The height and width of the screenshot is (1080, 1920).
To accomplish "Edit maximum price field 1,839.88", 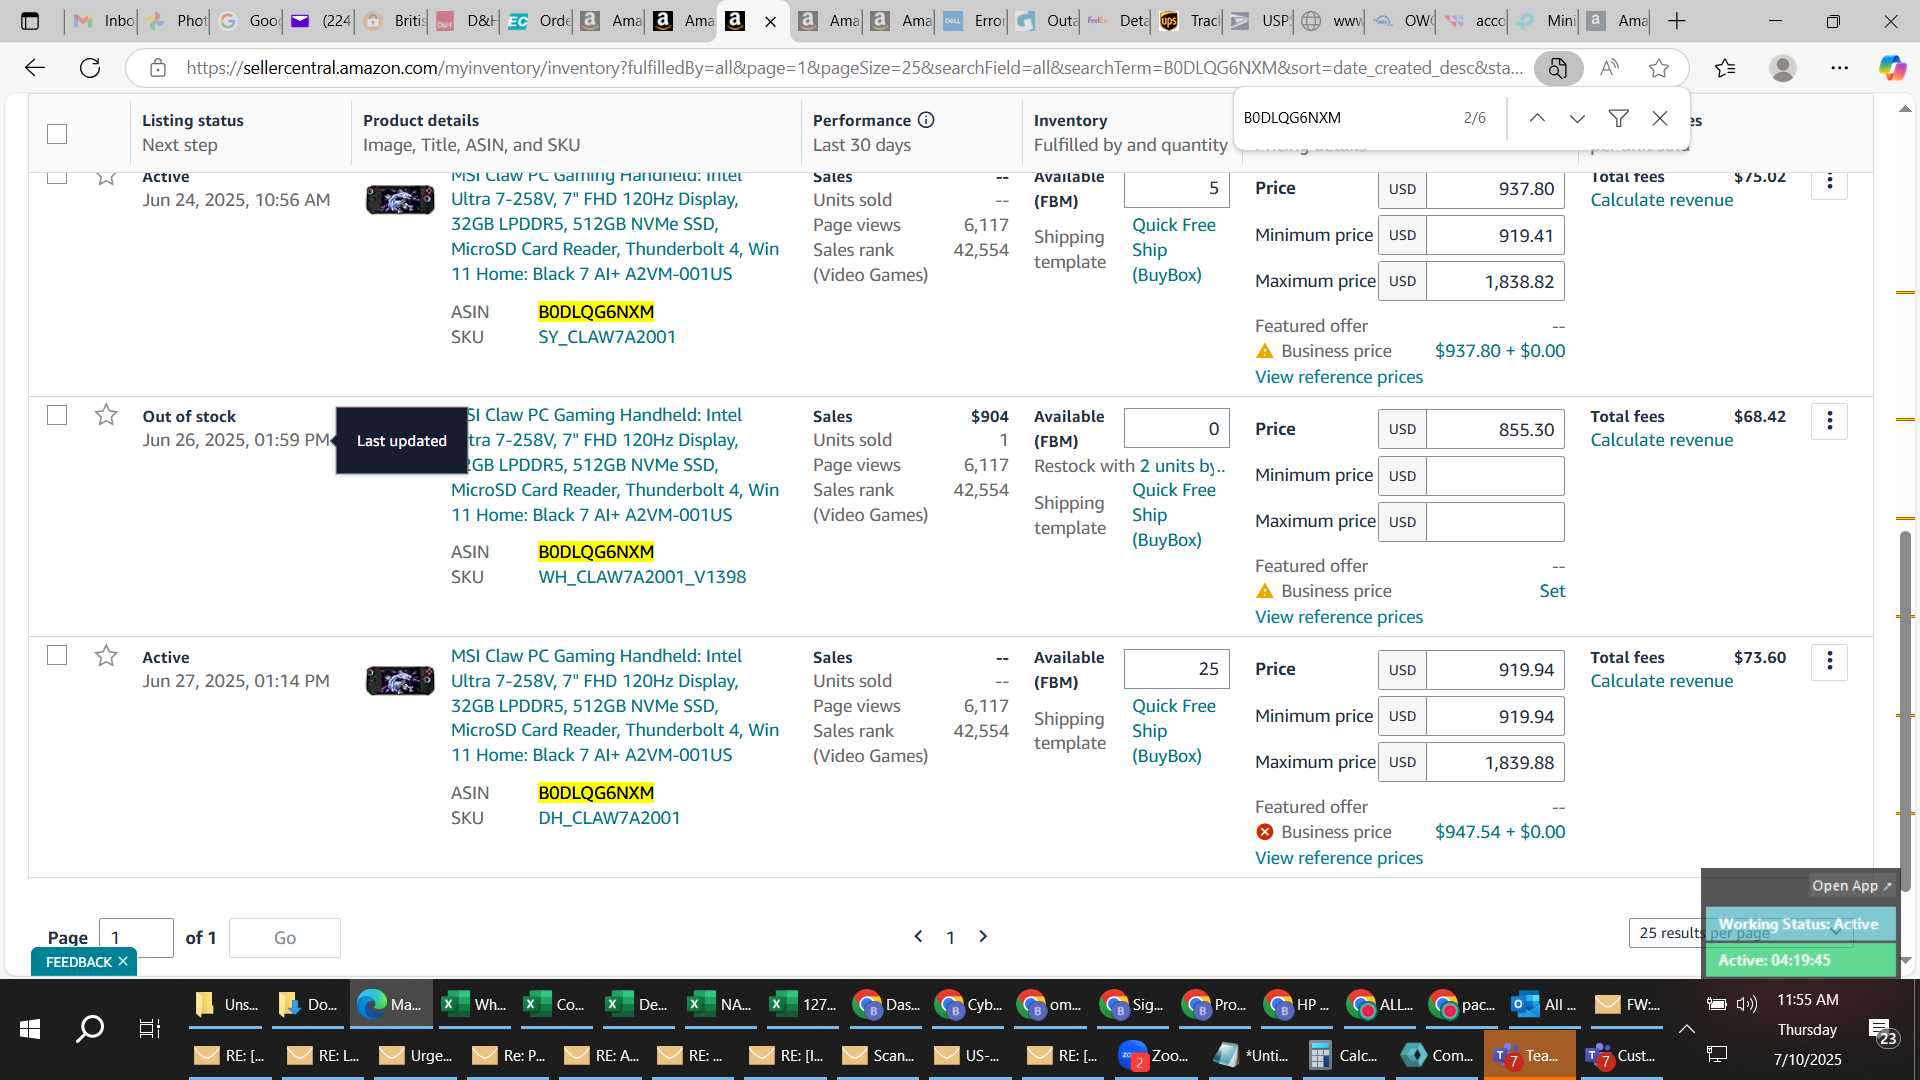I will pos(1495,762).
